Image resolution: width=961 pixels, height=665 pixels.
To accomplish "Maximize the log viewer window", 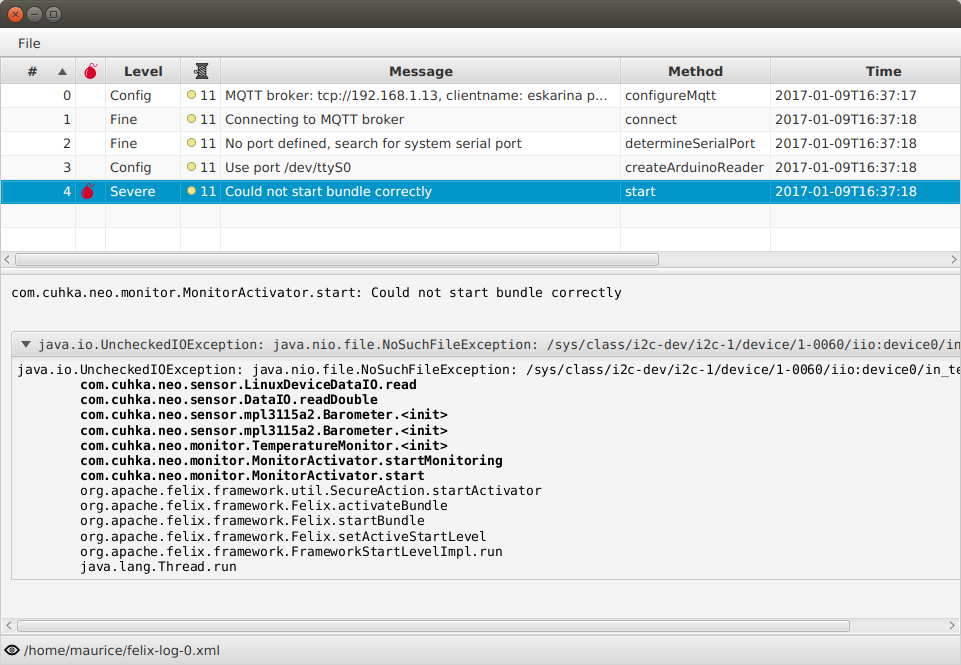I will click(54, 14).
